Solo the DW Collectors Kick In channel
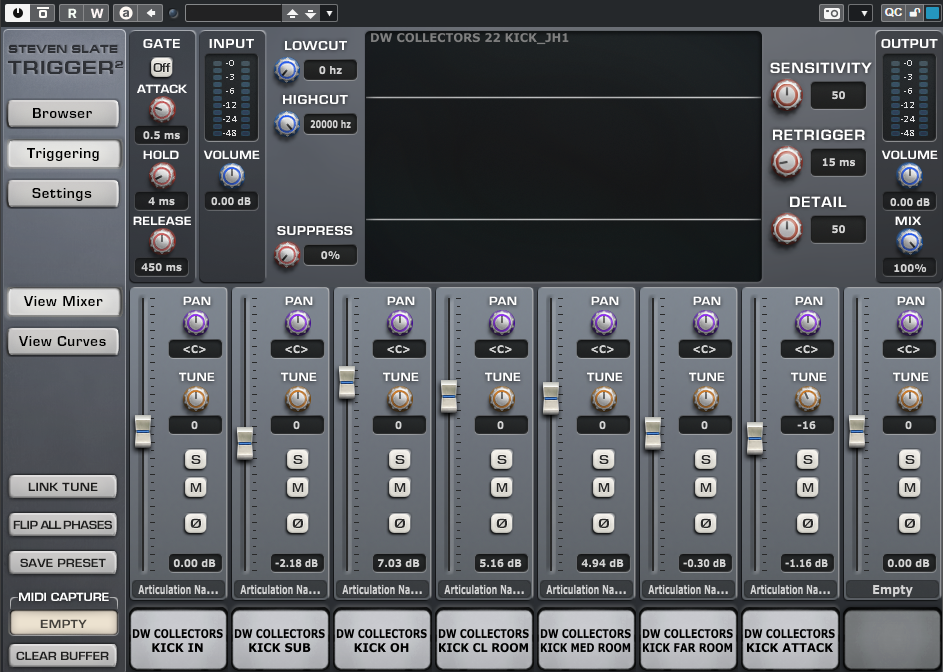 (x=195, y=460)
